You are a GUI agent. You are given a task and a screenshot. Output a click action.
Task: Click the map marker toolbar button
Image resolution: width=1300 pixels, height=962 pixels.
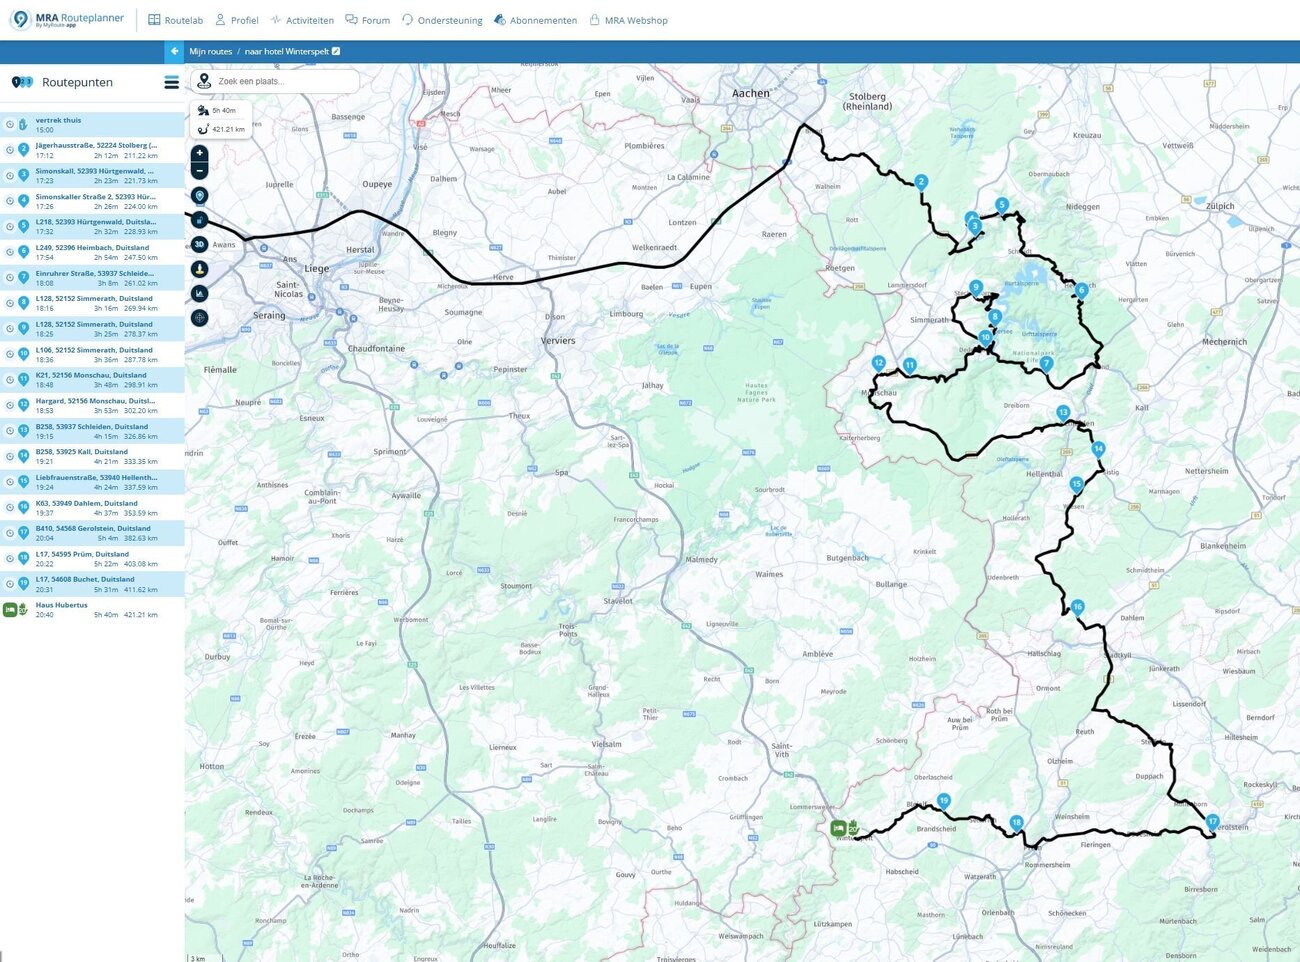tap(200, 196)
